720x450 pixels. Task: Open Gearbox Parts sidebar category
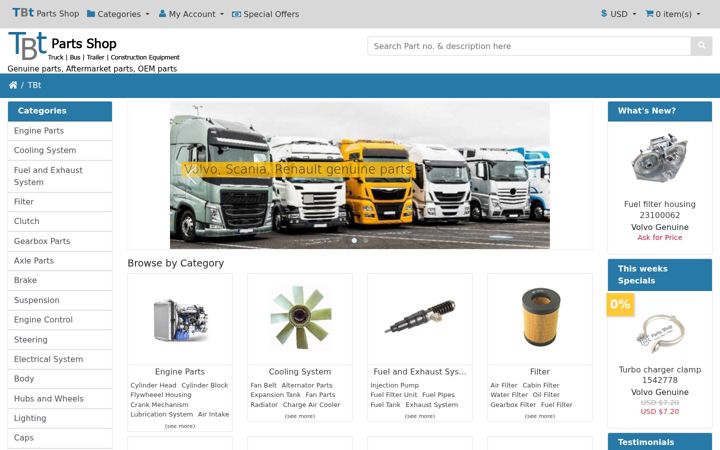[x=60, y=241]
